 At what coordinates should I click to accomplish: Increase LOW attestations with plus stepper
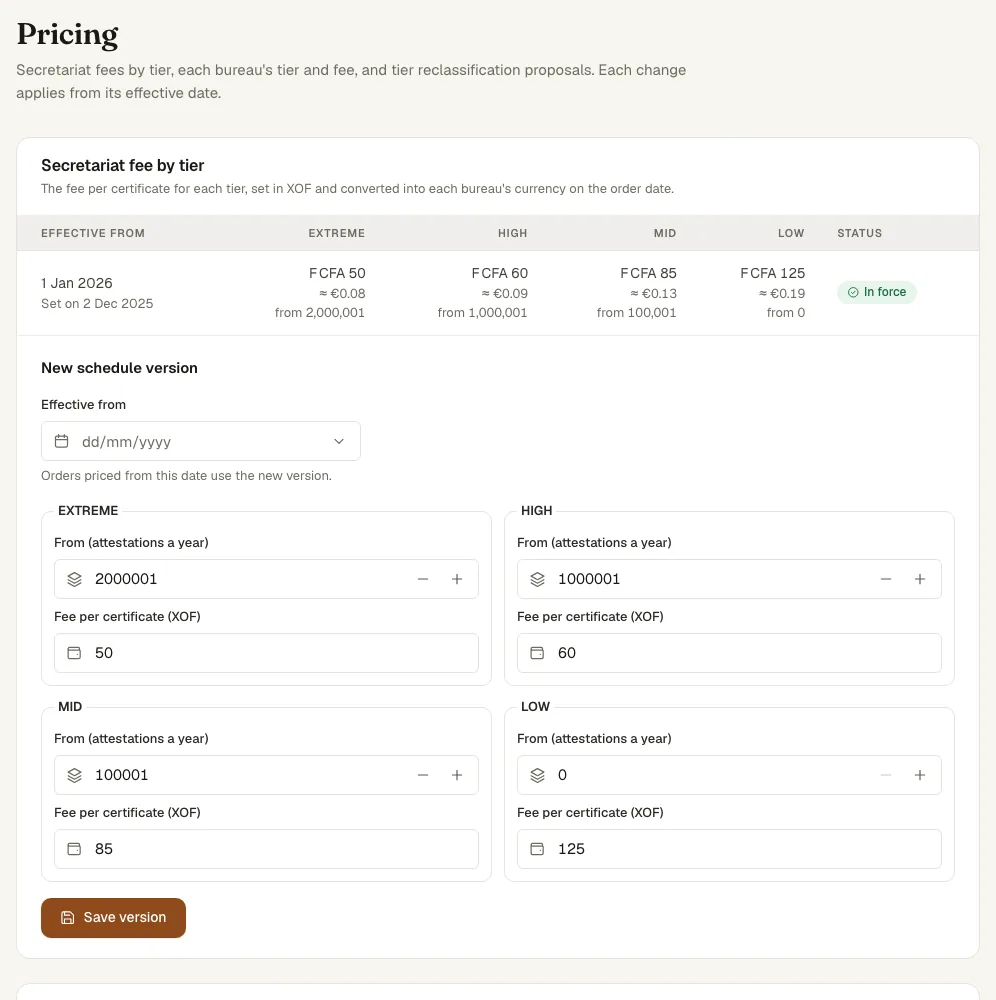click(x=919, y=775)
